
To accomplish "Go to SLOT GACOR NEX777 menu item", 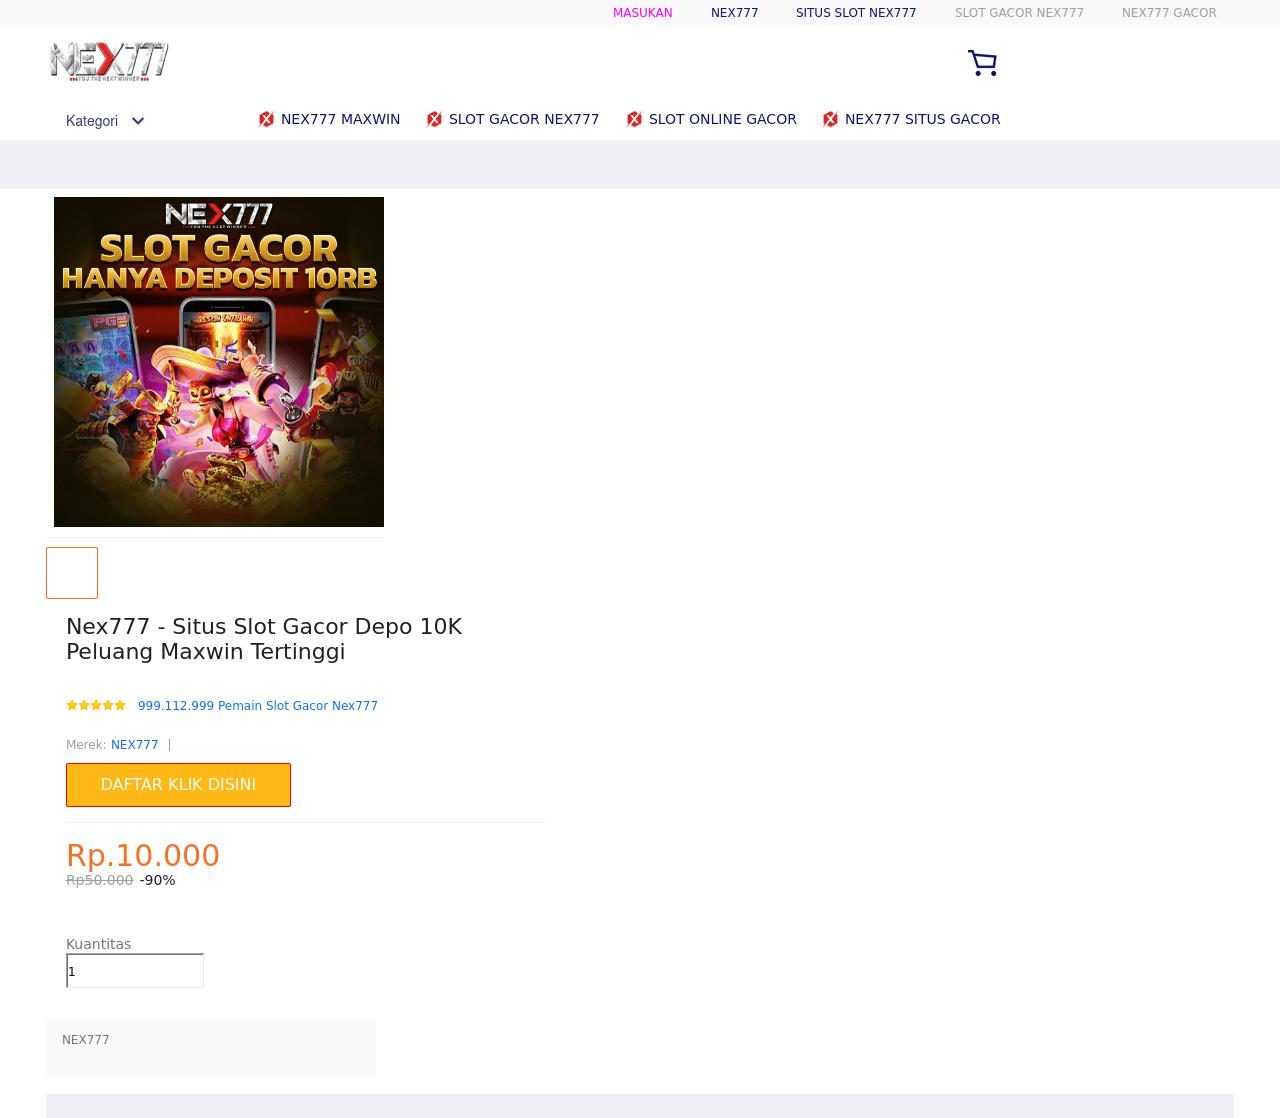I will (x=524, y=119).
